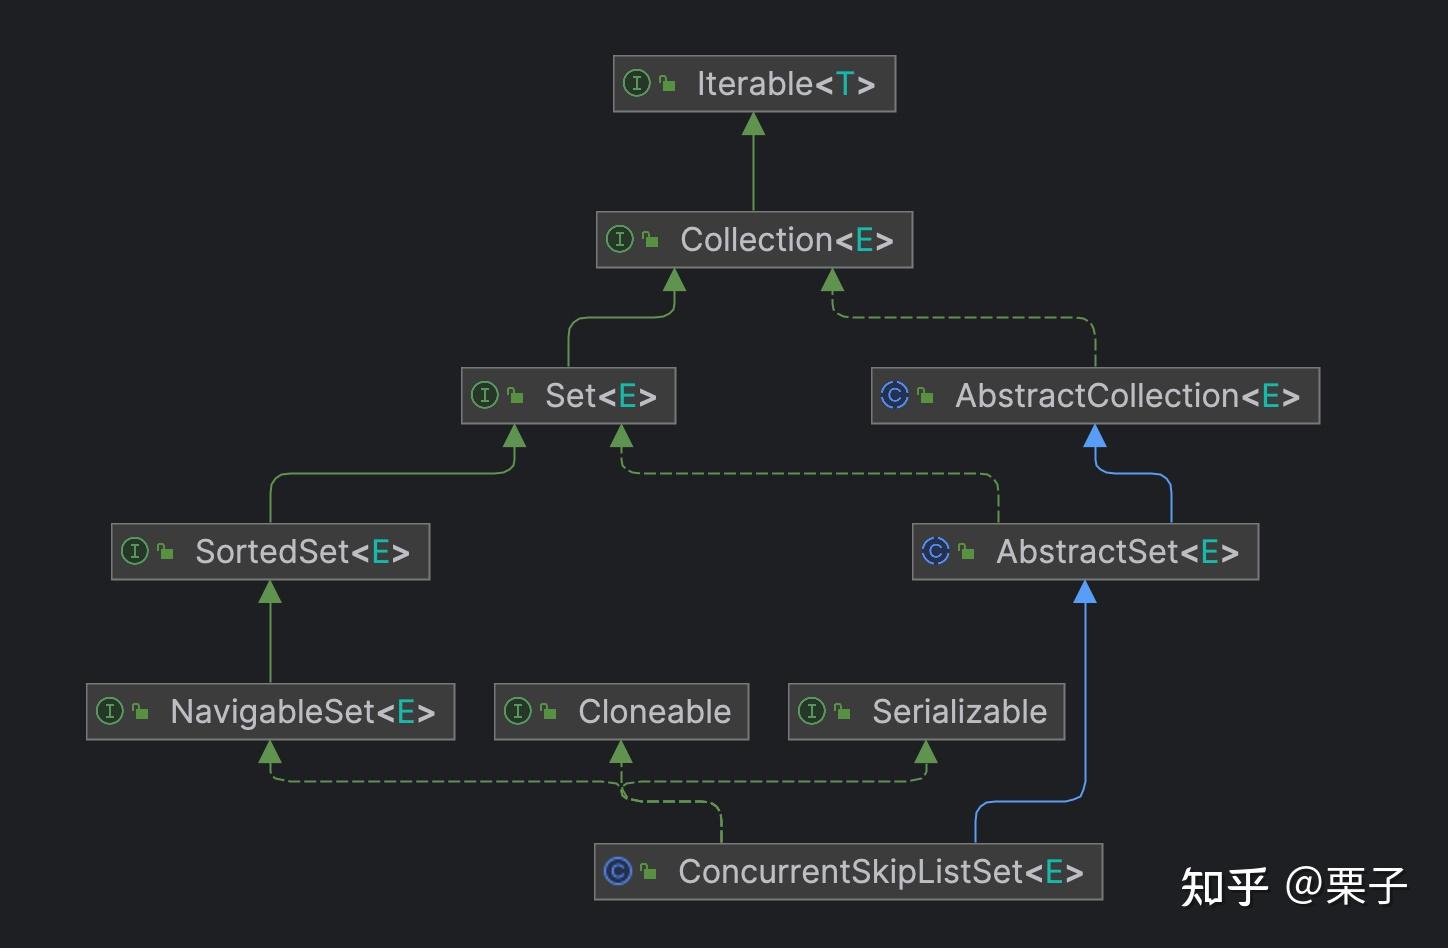Select the ConcurrentSkipListSet<E> node

tap(848, 871)
